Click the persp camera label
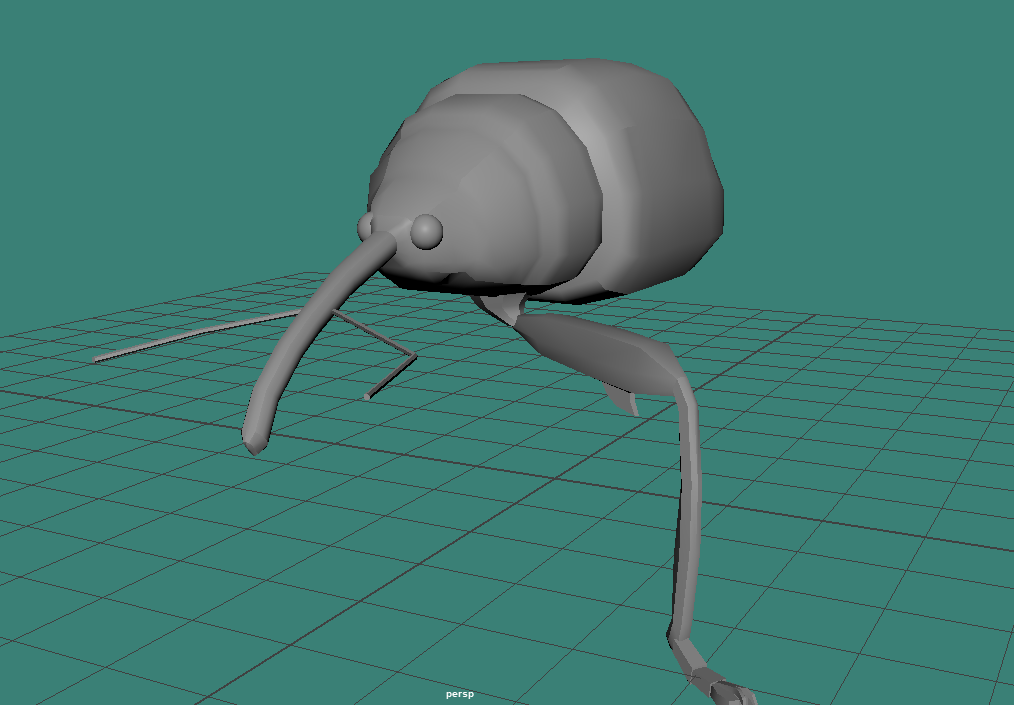The image size is (1014, 705). (x=460, y=694)
